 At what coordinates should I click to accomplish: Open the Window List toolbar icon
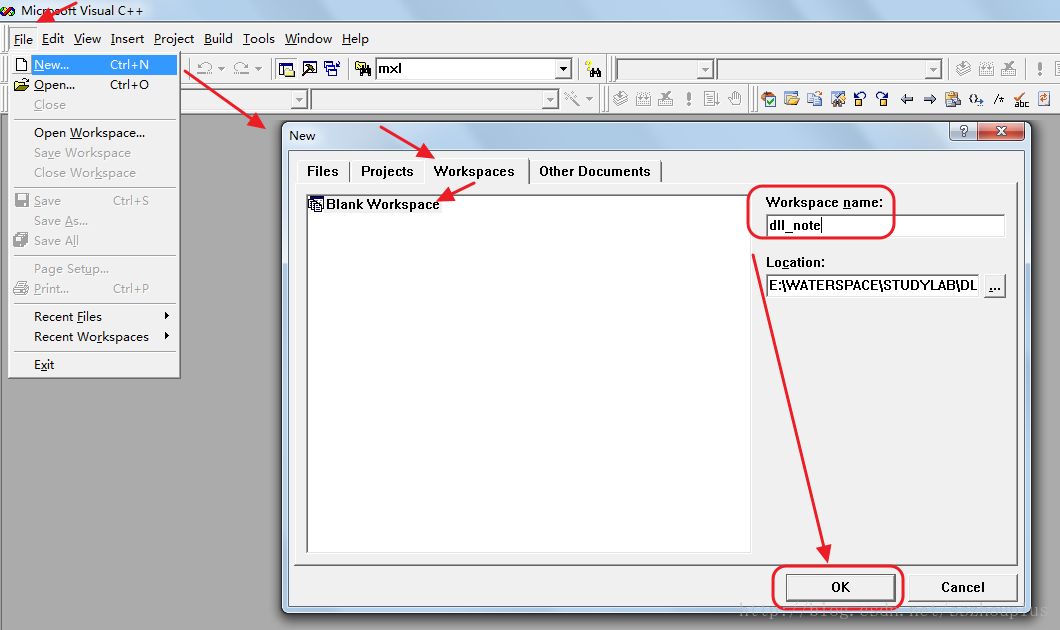[332, 69]
